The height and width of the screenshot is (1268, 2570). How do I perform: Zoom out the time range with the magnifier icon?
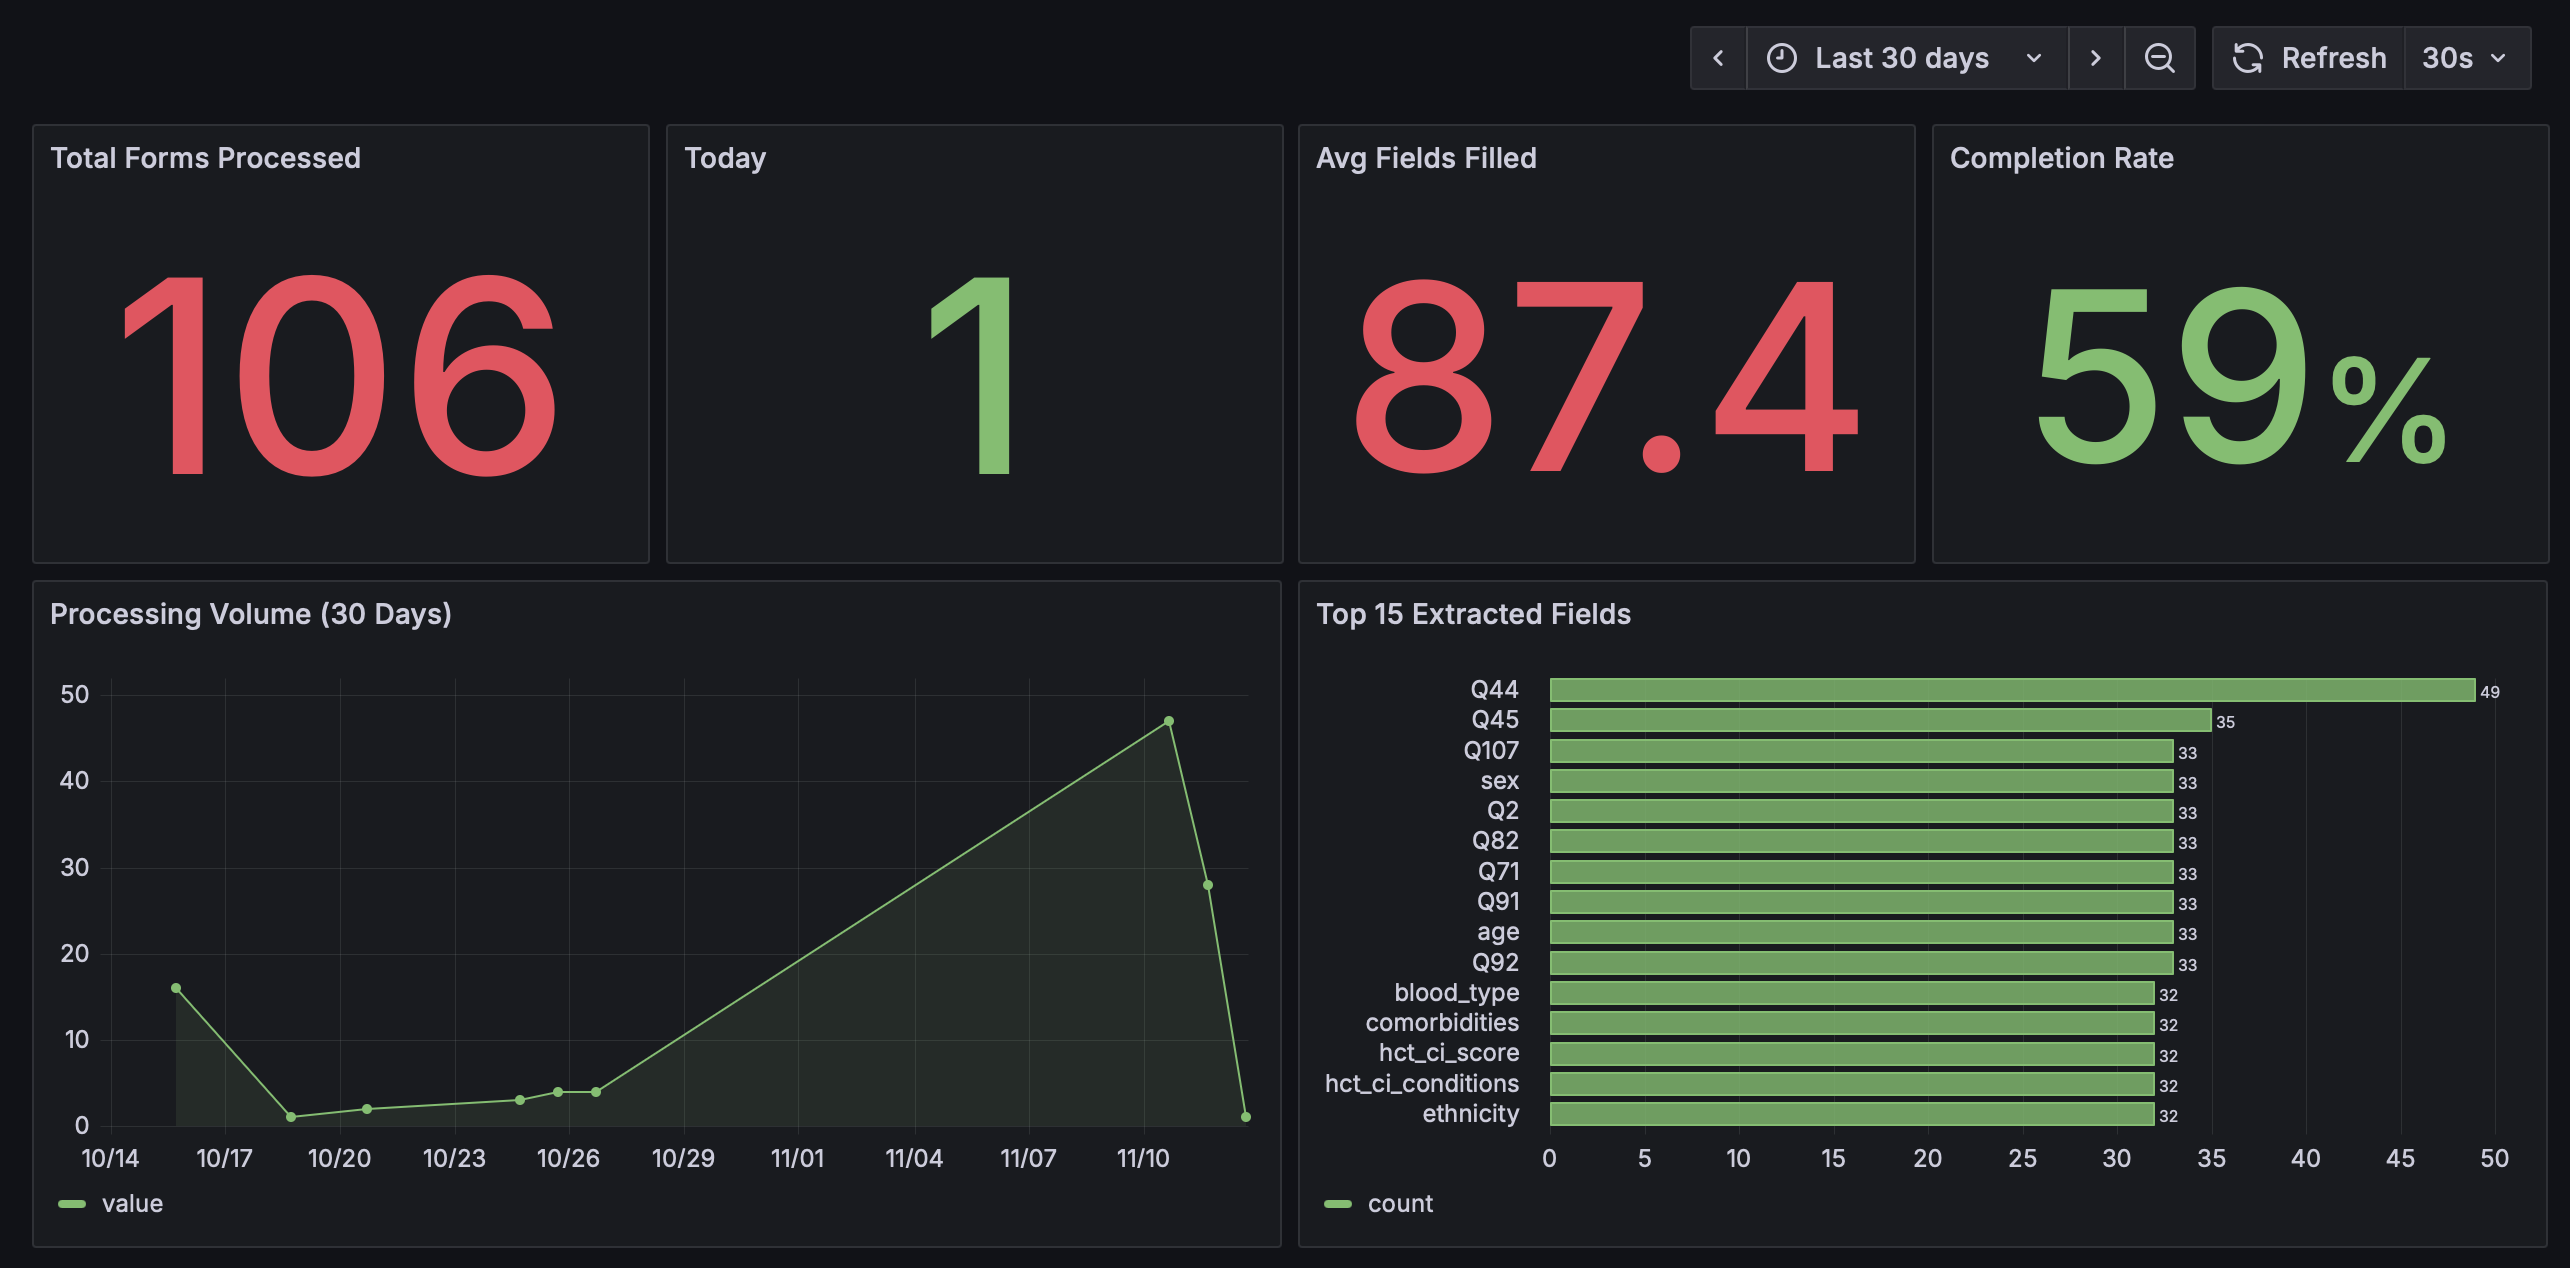tap(2160, 58)
